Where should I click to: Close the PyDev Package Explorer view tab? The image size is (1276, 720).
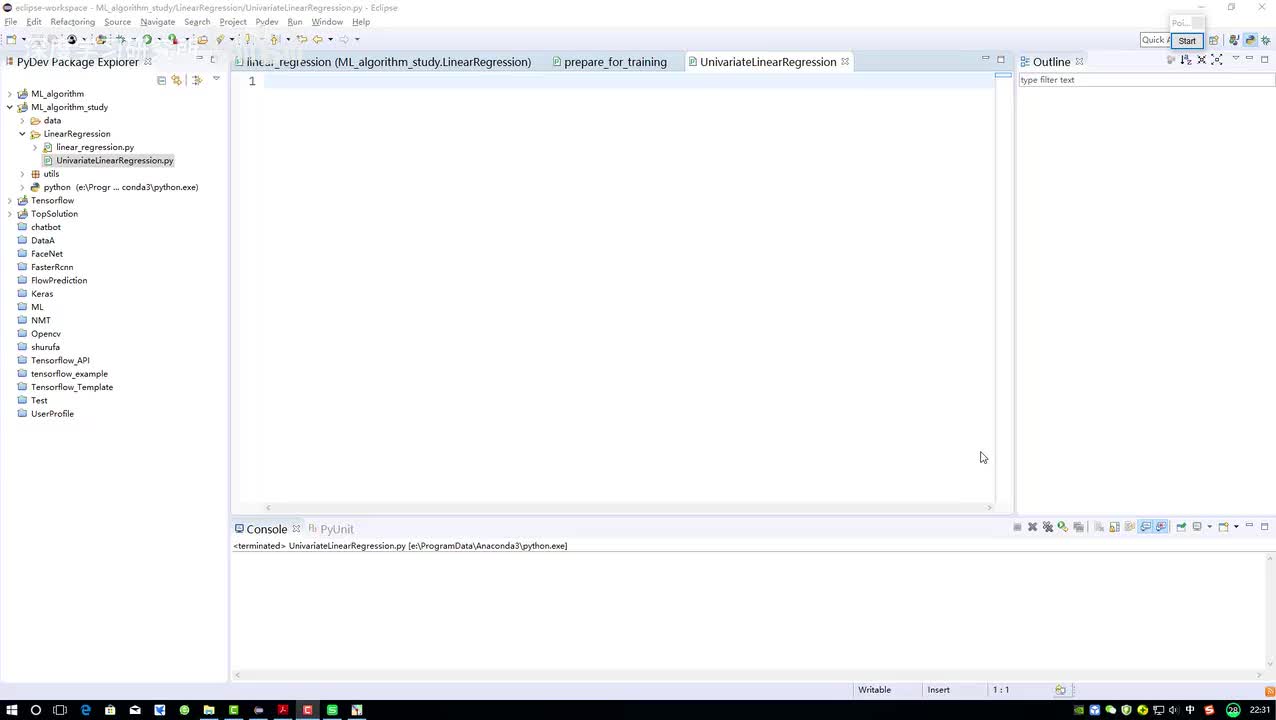(x=148, y=62)
